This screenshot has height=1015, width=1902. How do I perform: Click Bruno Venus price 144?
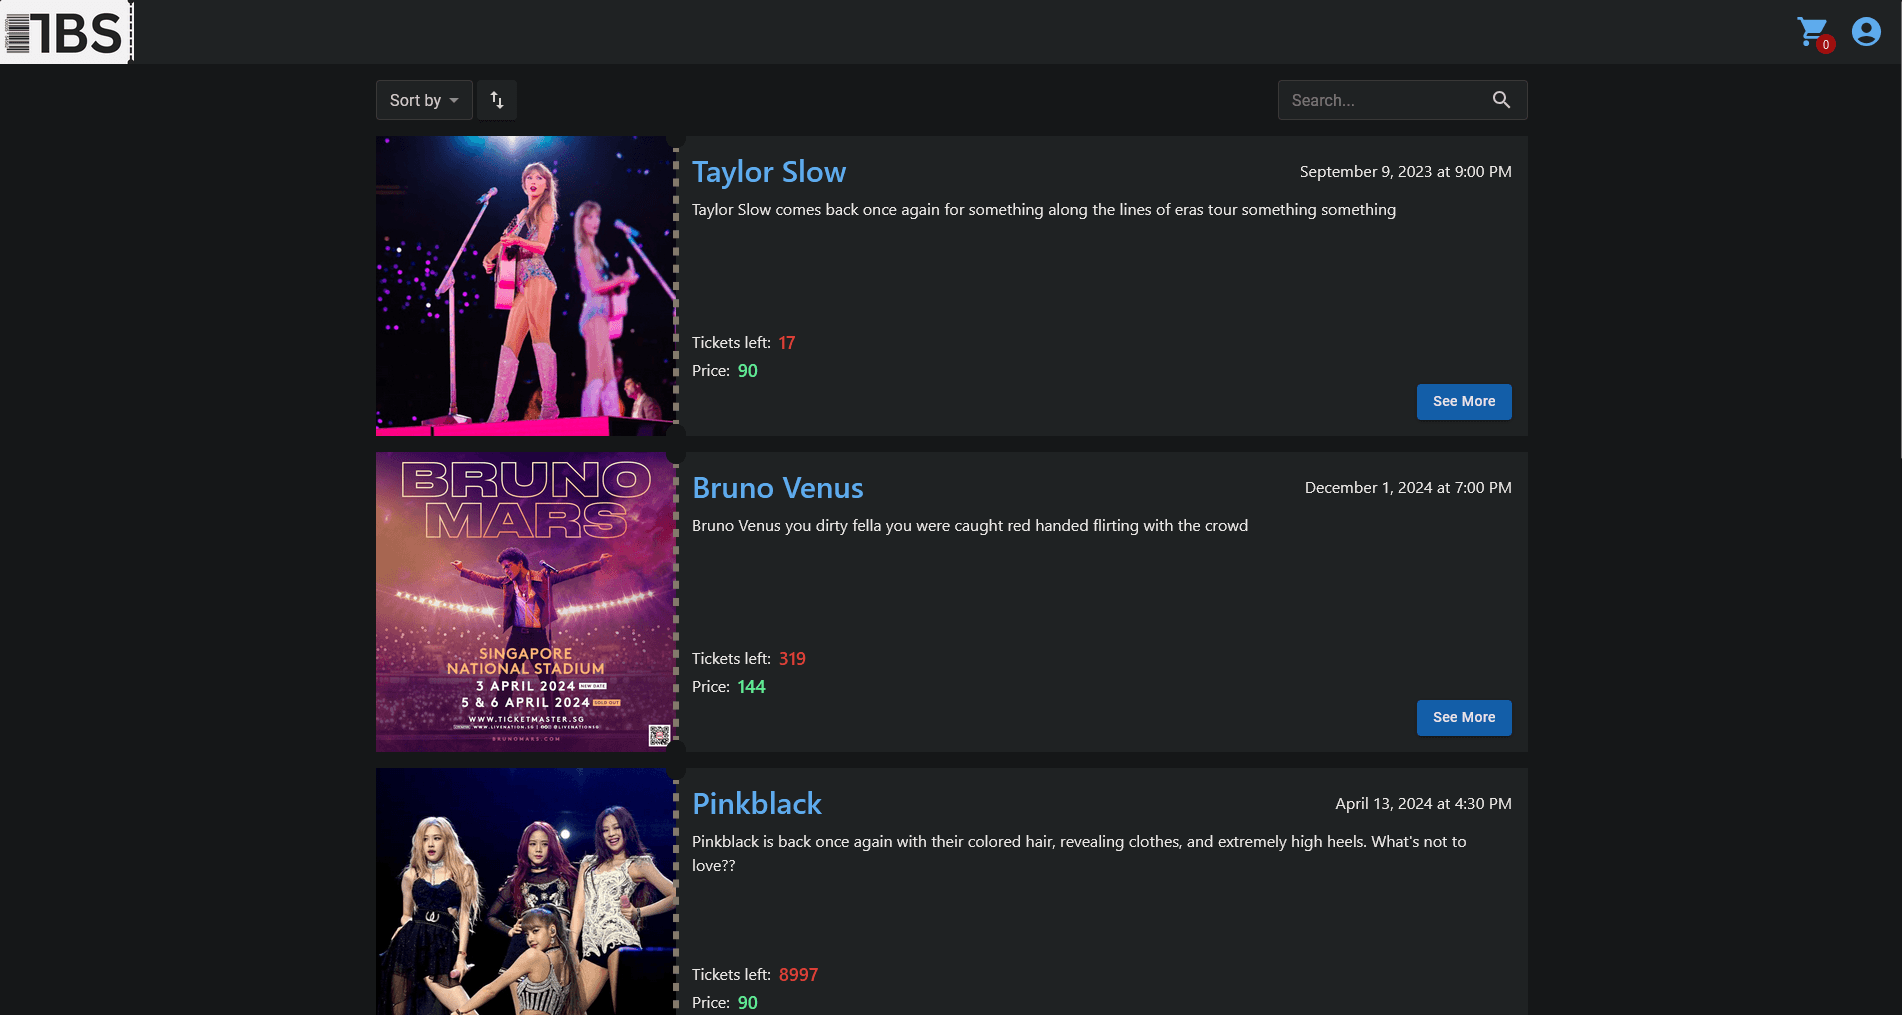coord(751,687)
